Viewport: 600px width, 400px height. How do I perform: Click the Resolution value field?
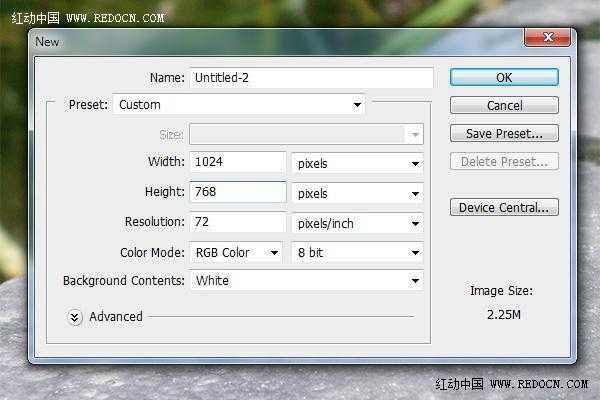(x=239, y=222)
